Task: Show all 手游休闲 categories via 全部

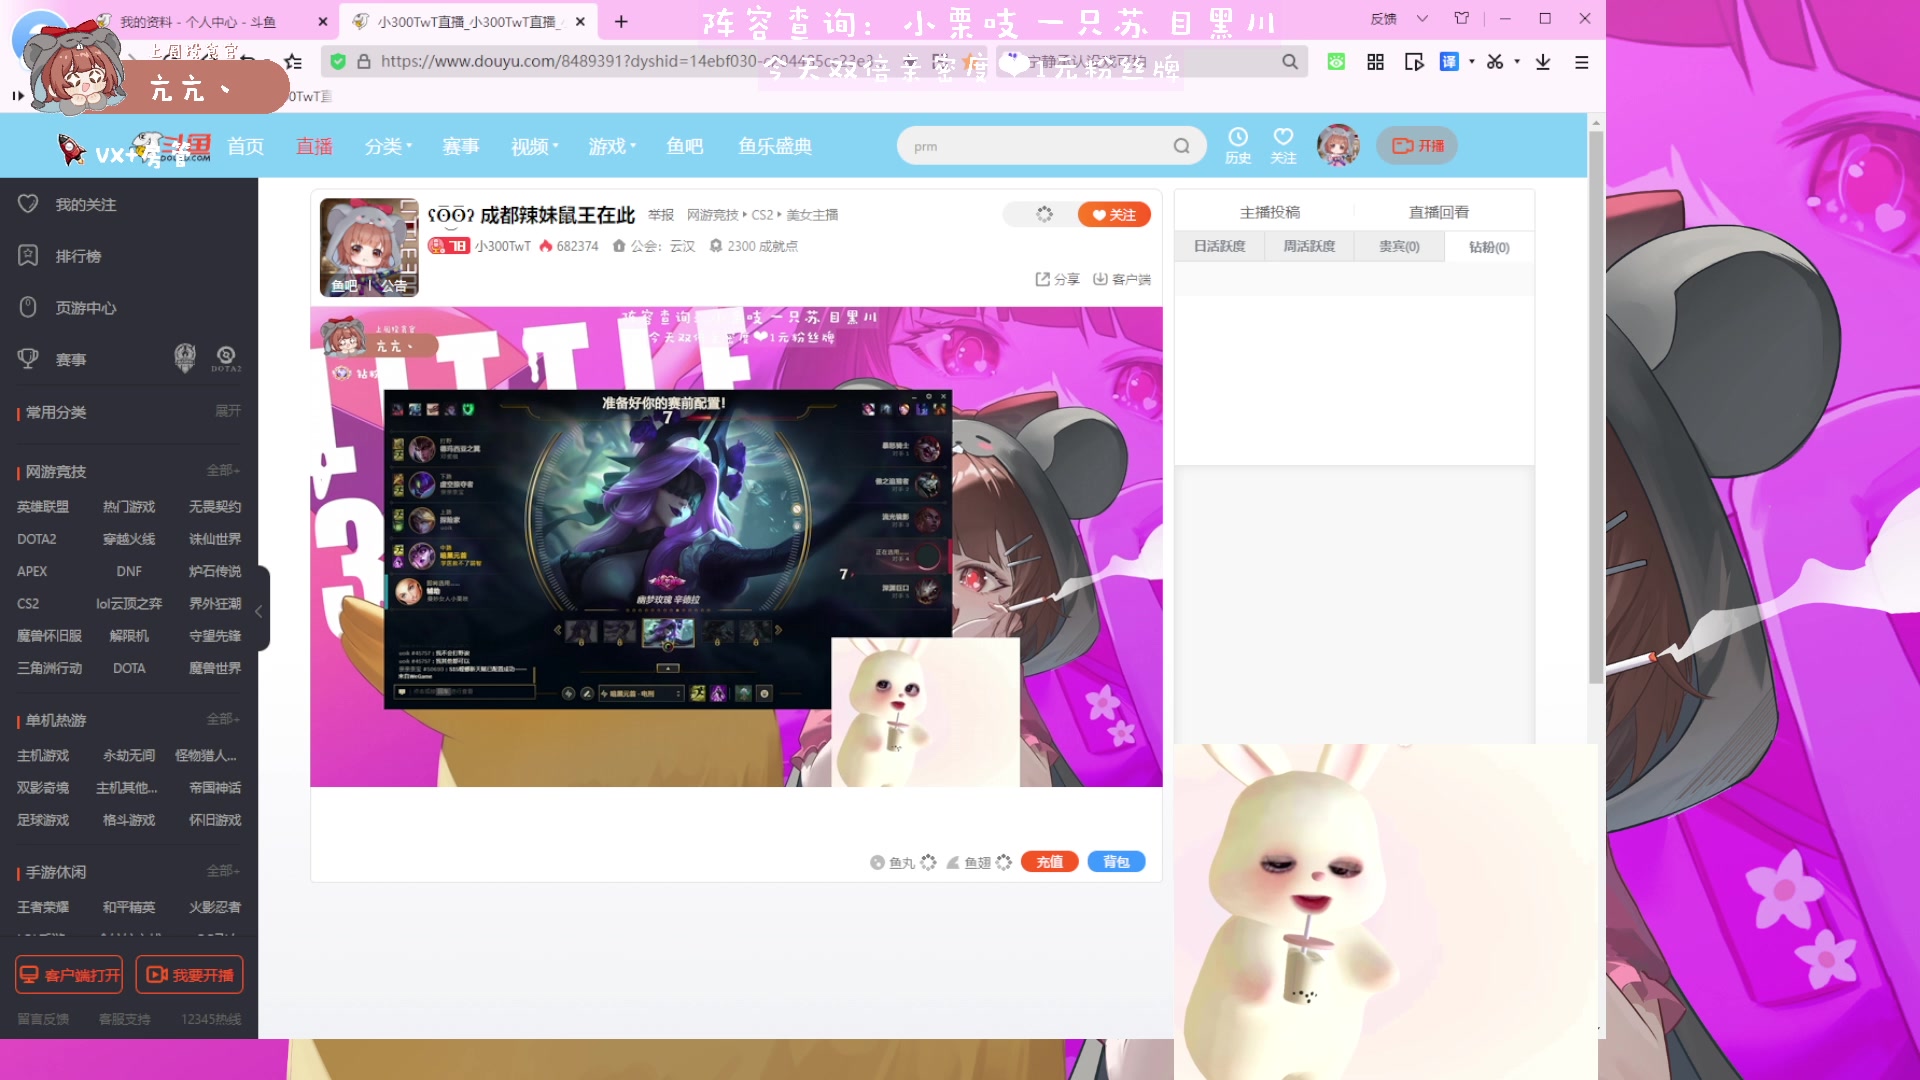Action: tap(223, 871)
